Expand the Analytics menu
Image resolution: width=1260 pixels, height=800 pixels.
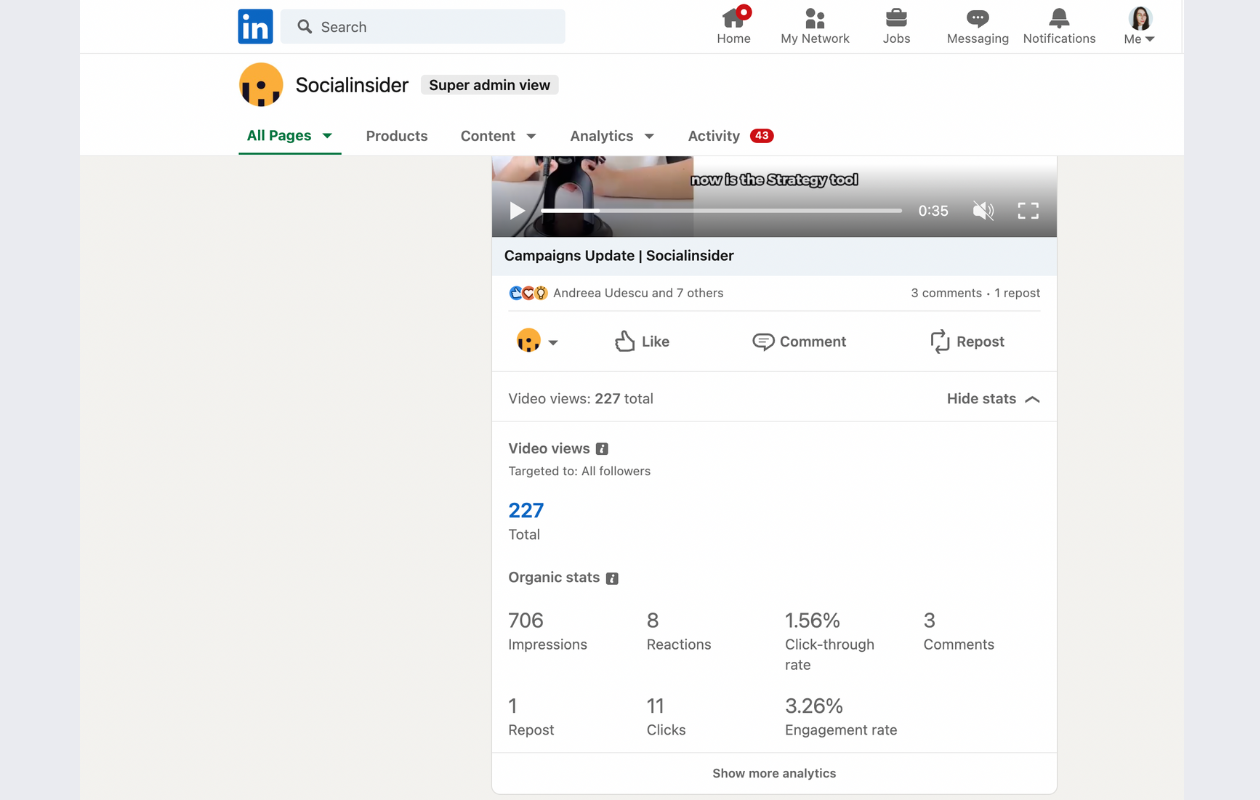[612, 136]
